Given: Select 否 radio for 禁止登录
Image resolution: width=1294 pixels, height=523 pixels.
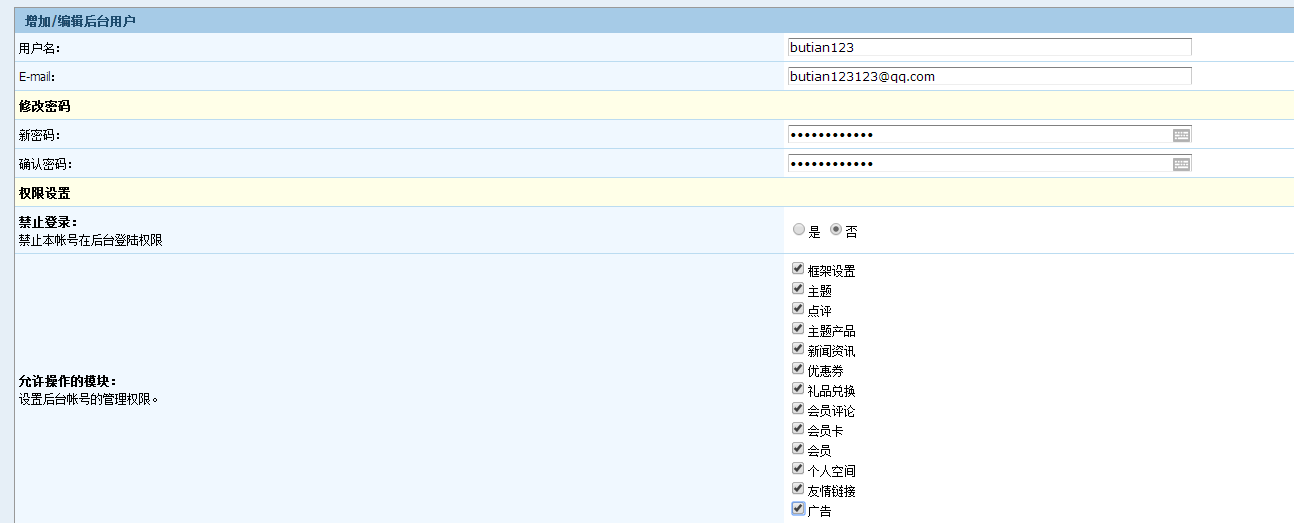Looking at the screenshot, I should [836, 230].
